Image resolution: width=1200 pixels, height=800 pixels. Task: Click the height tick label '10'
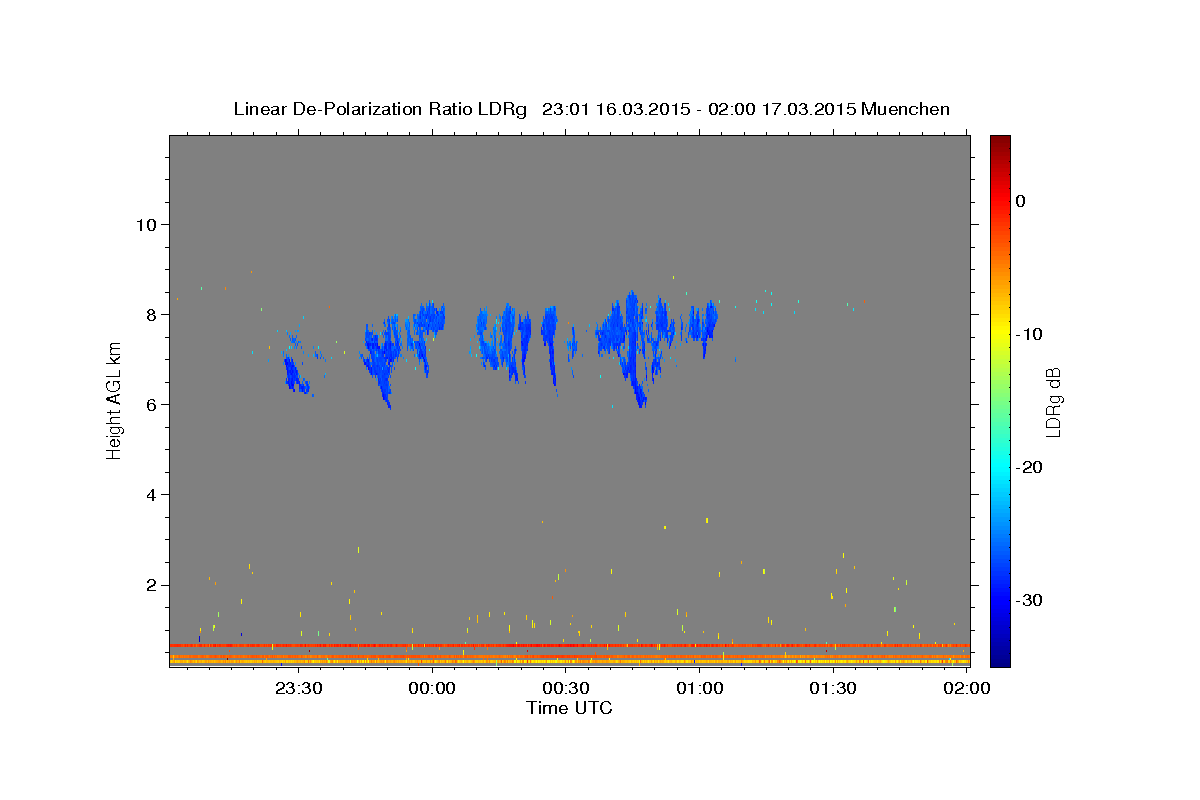(146, 224)
